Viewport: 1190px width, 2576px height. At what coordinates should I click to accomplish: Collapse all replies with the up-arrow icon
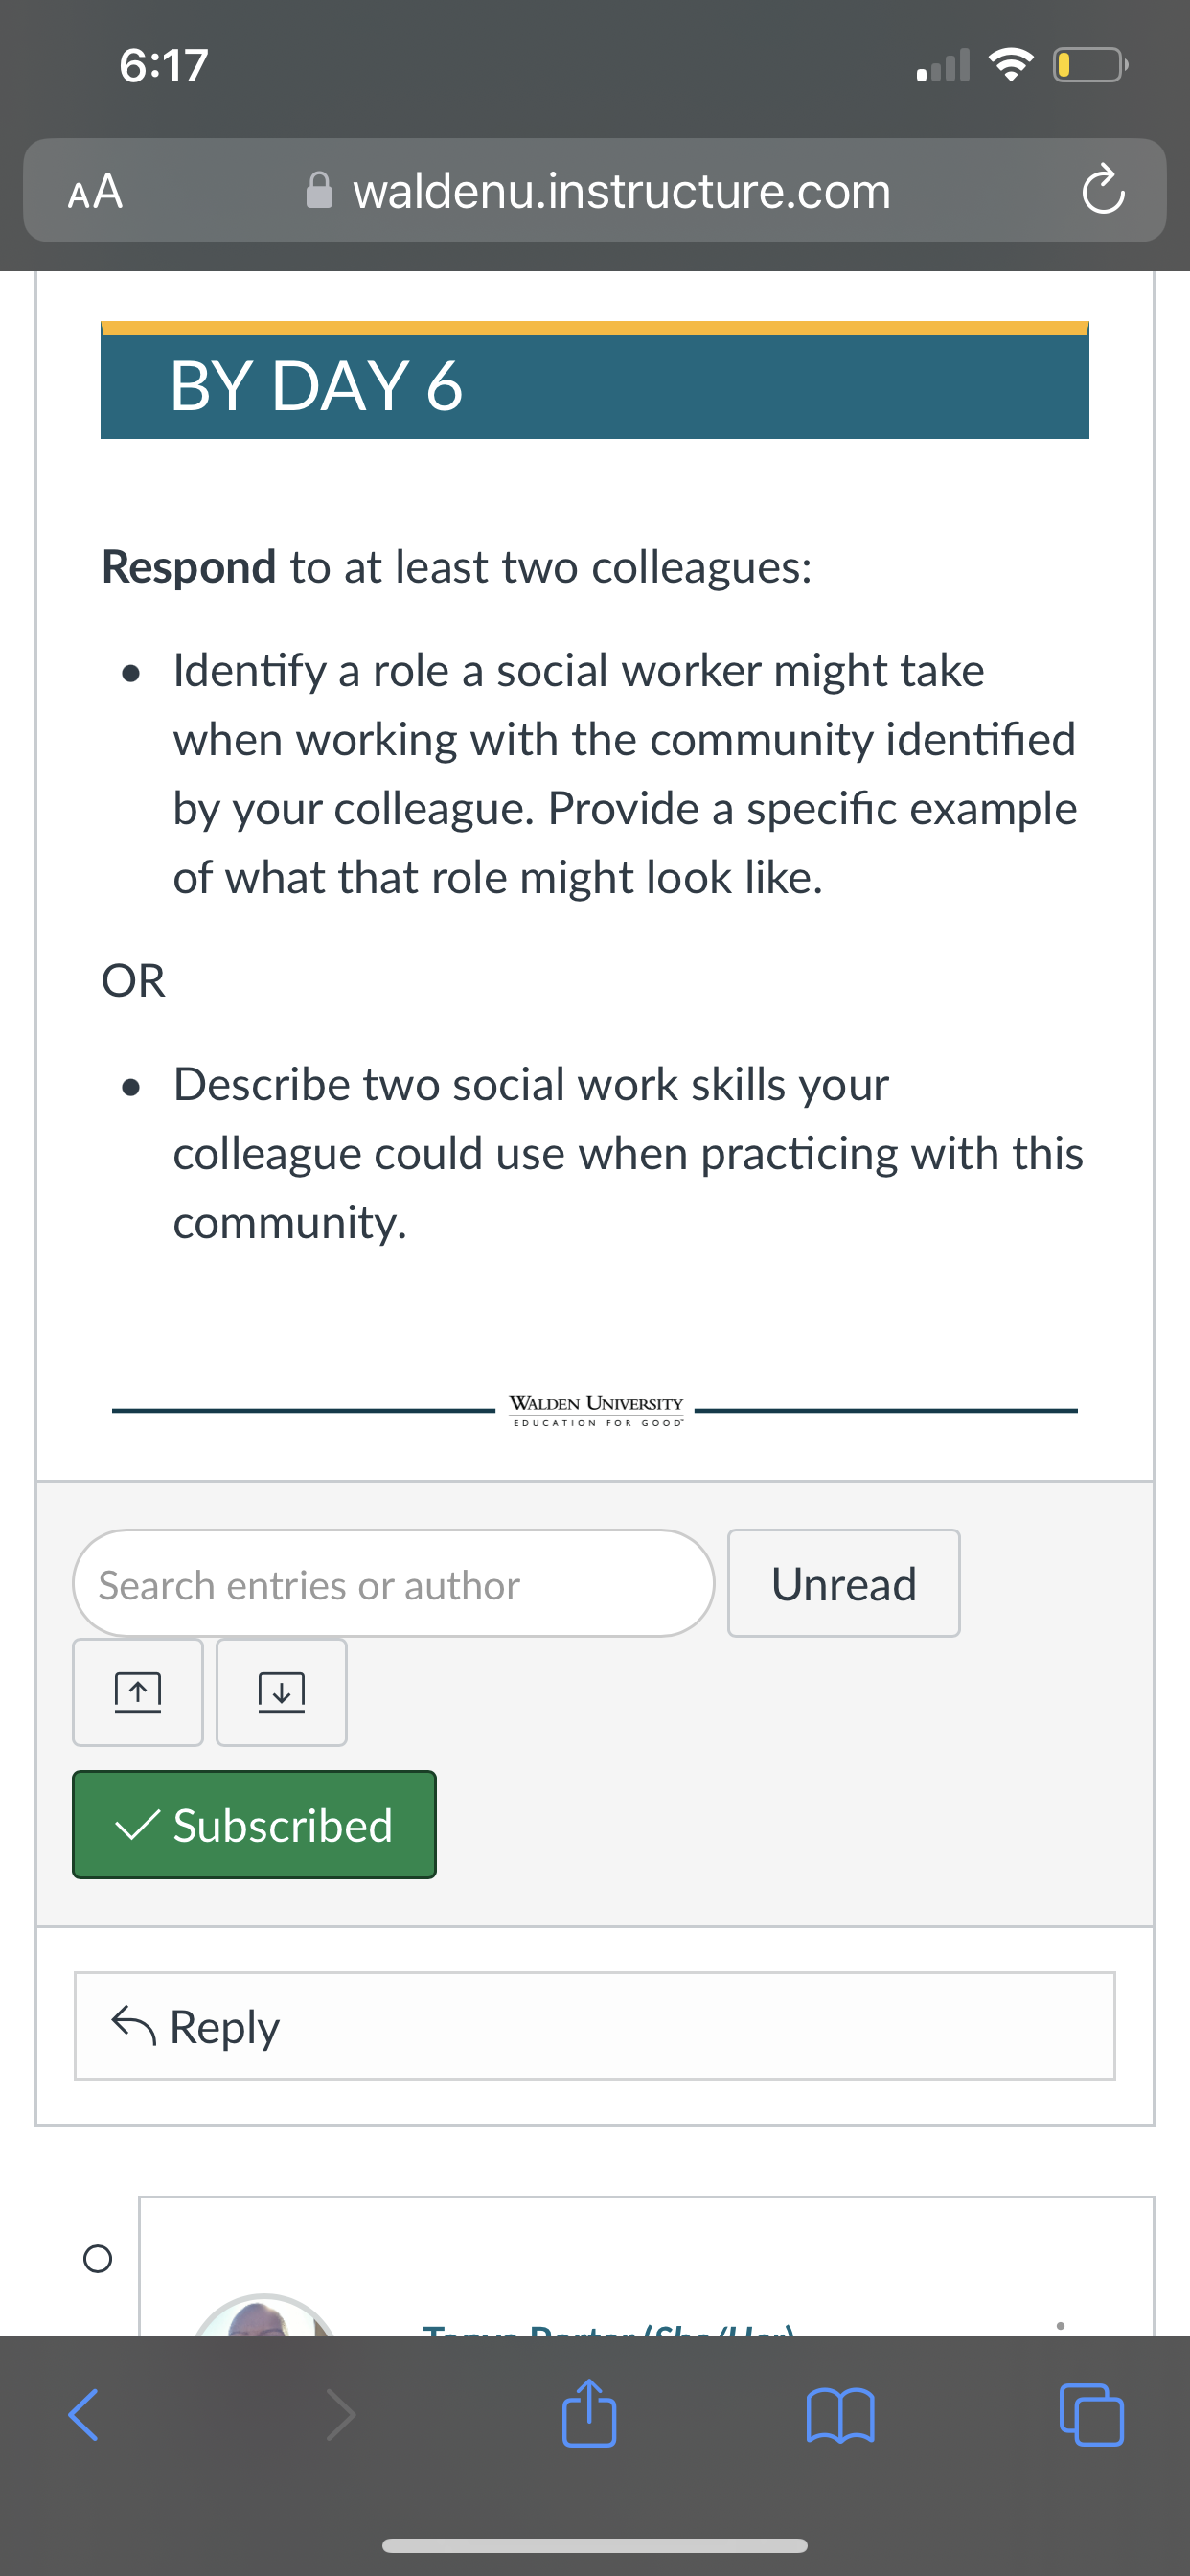(138, 1692)
